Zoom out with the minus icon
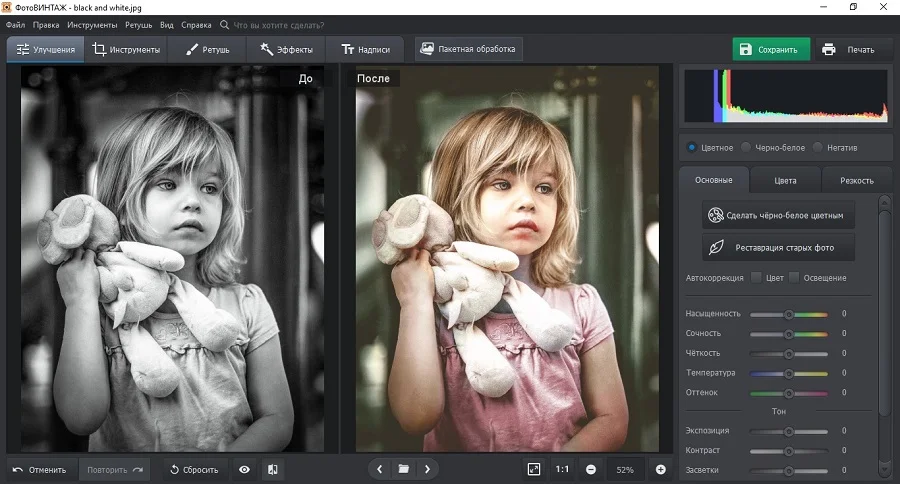 591,469
